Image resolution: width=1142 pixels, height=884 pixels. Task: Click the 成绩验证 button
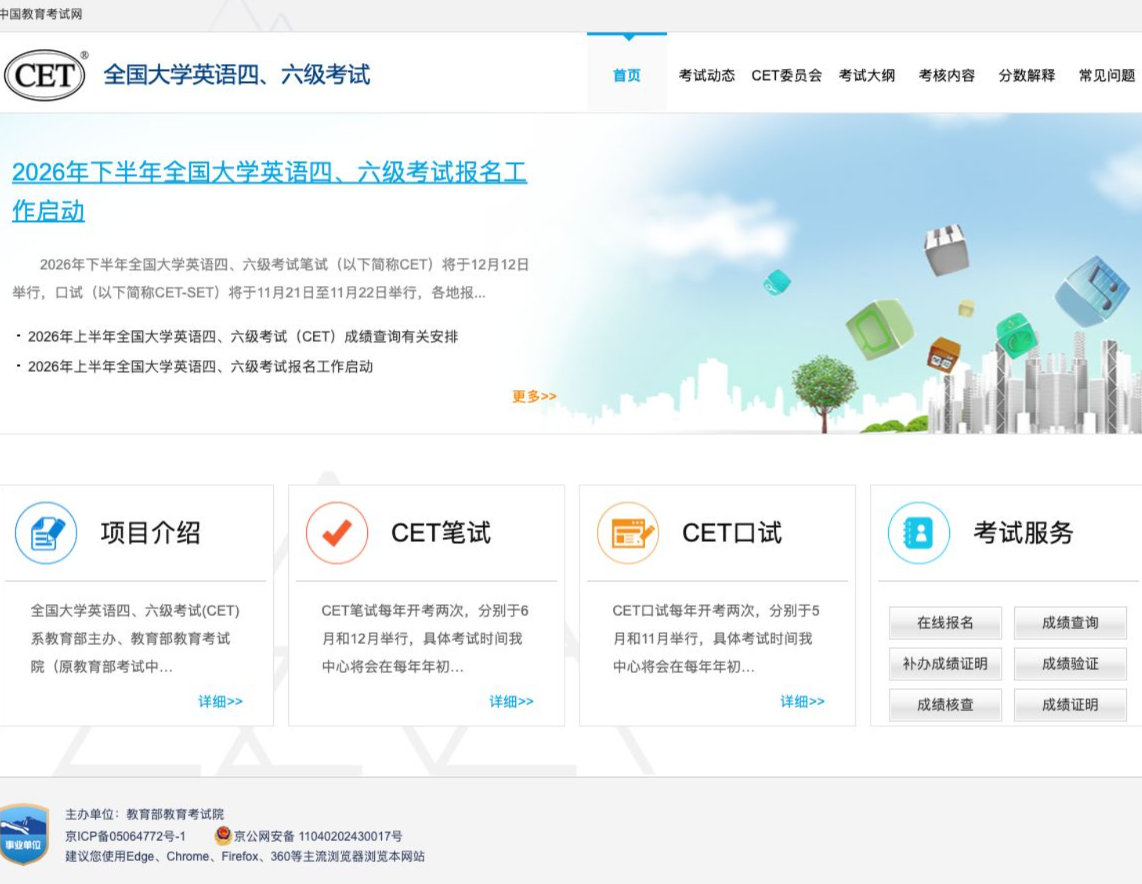[1070, 663]
